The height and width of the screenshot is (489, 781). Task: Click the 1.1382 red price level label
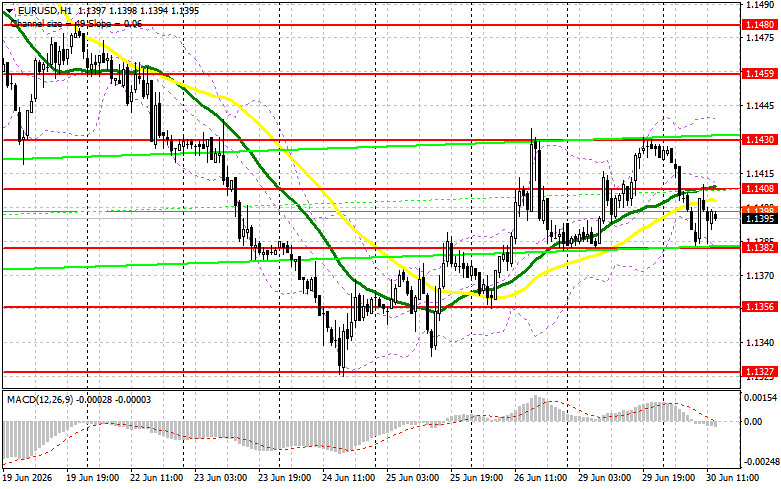pyautogui.click(x=760, y=247)
